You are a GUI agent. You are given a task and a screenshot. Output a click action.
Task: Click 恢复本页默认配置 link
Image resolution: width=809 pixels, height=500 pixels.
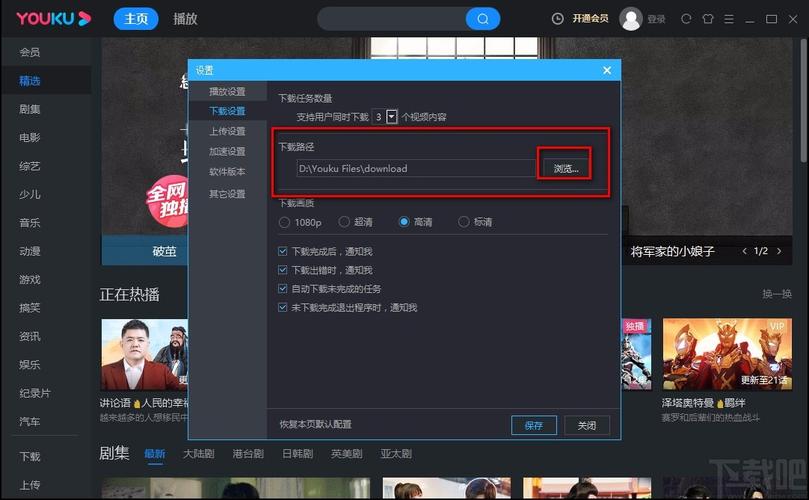tap(315, 424)
